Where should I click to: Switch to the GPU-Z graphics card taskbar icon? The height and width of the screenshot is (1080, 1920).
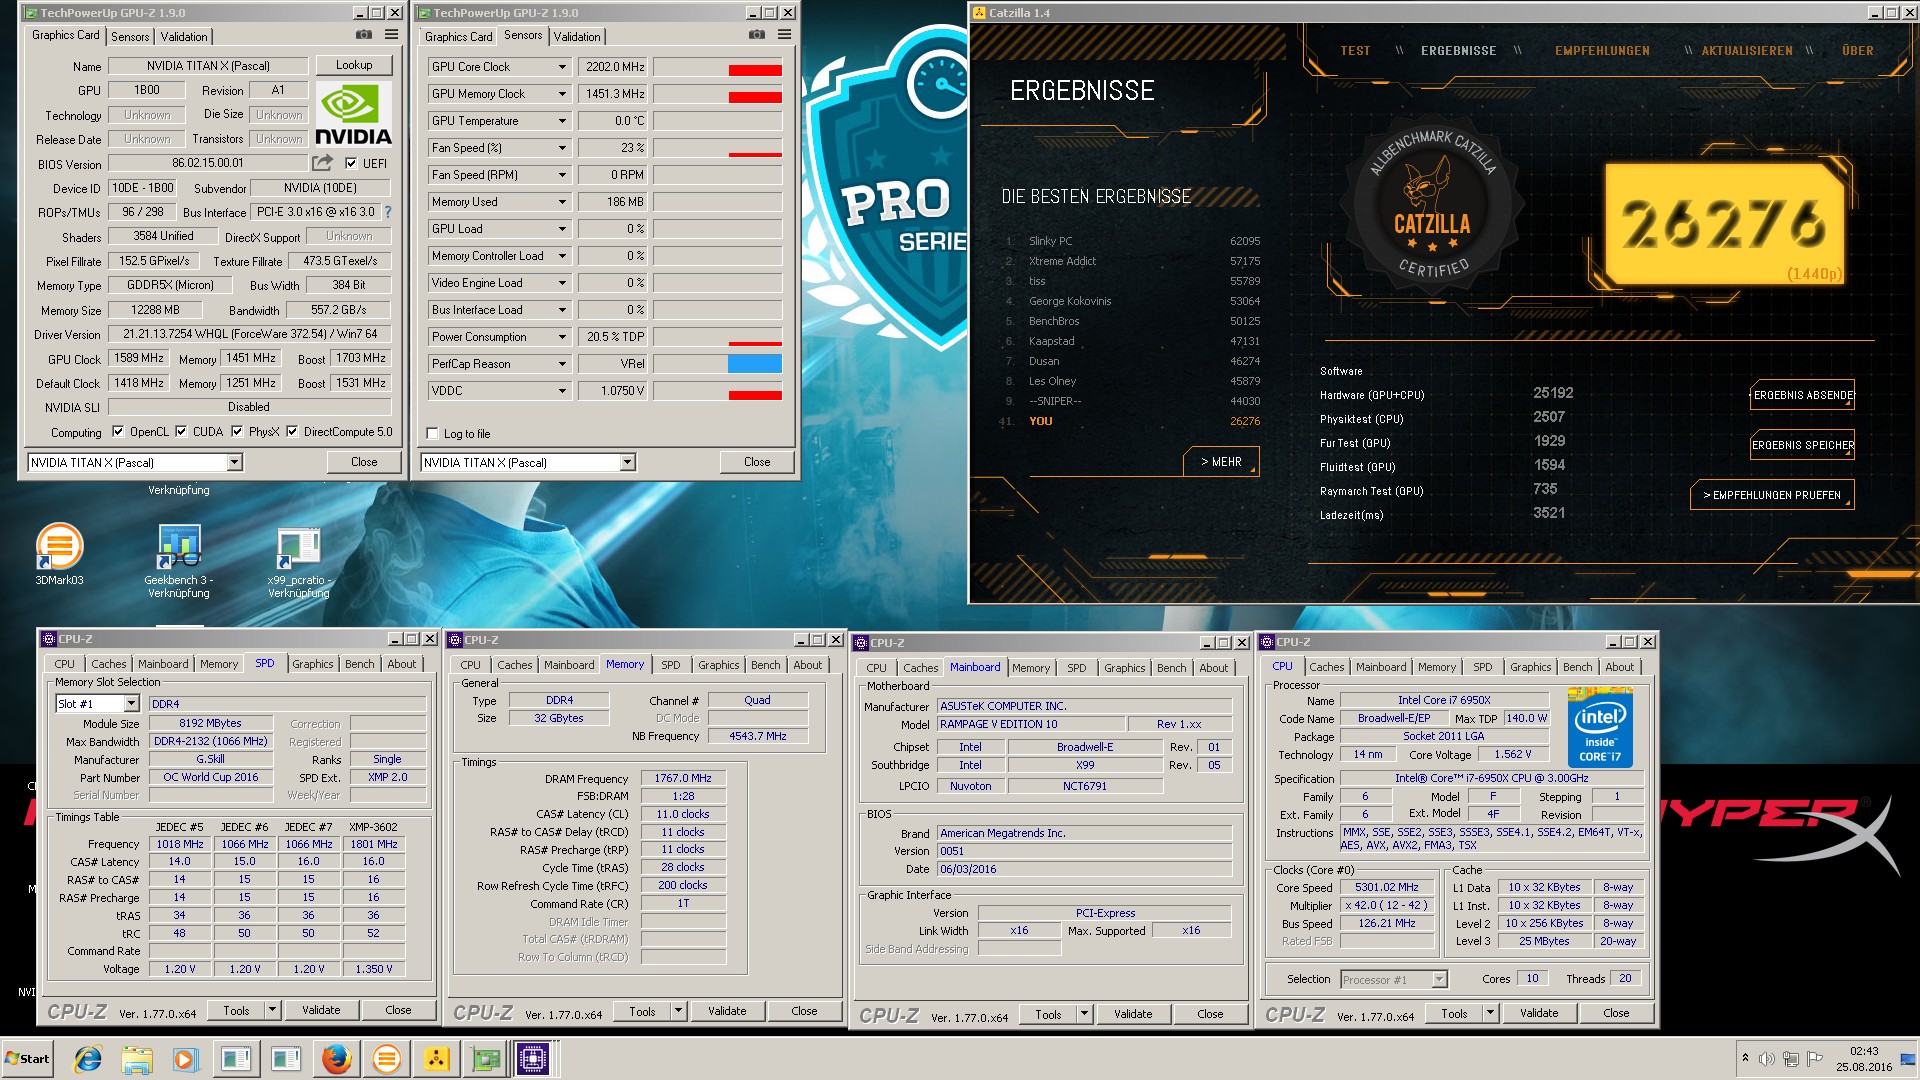coord(486,1059)
